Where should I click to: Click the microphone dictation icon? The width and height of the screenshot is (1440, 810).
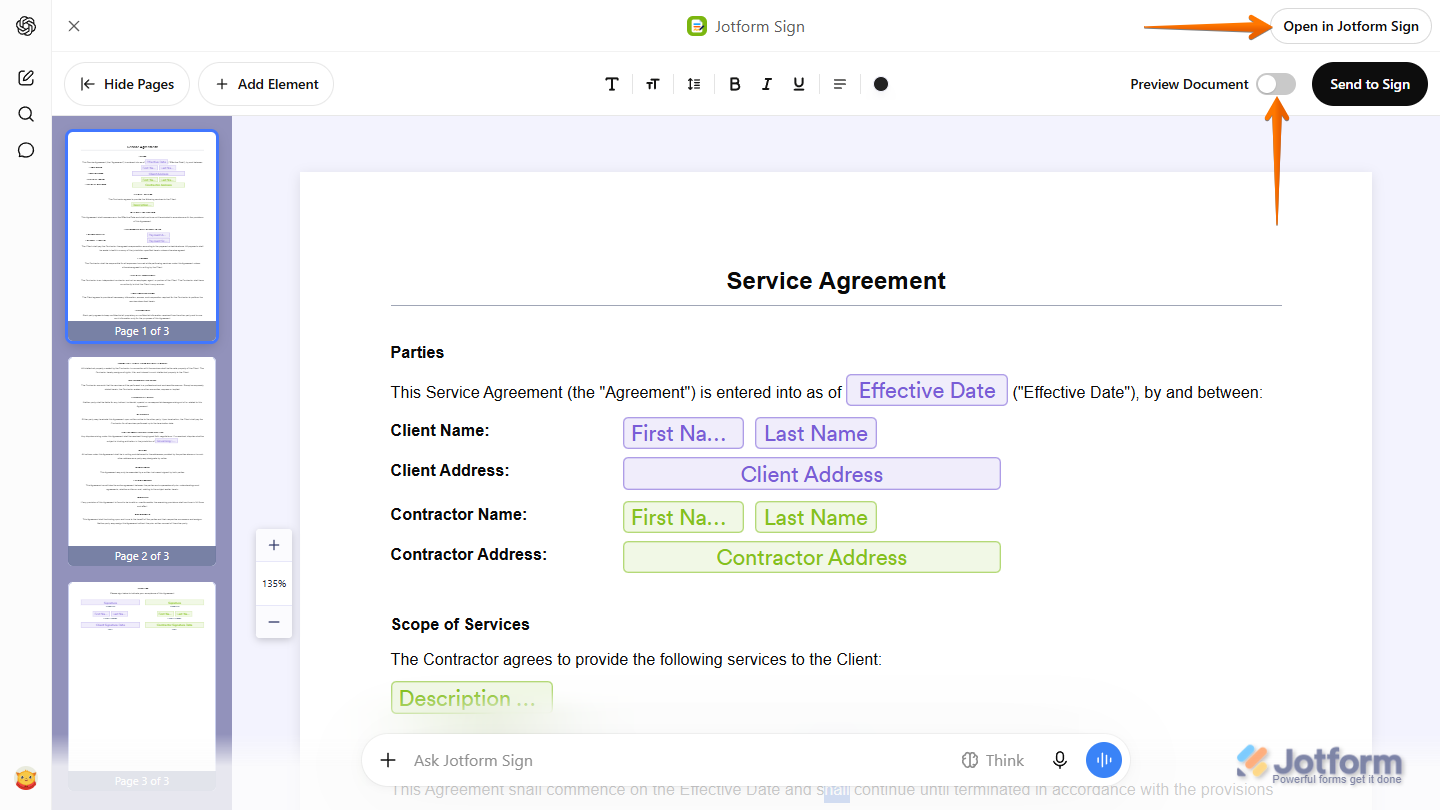[1060, 760]
